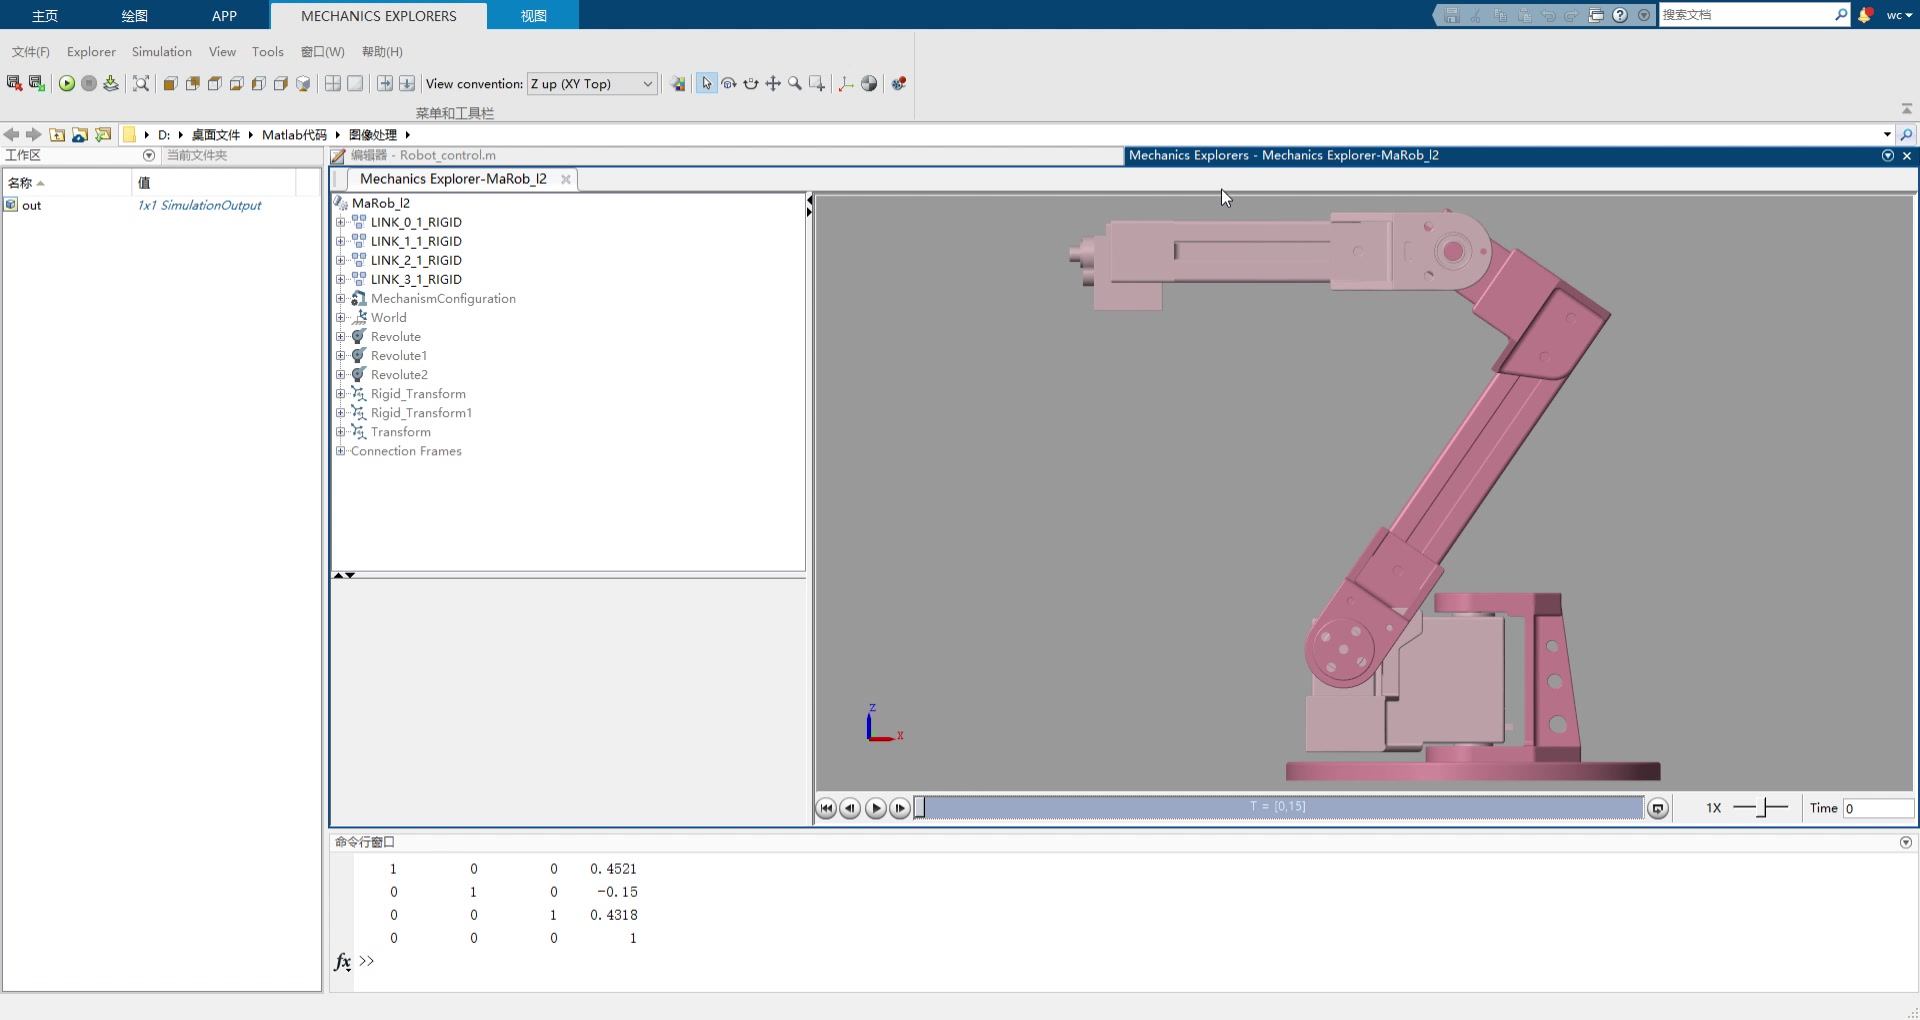Viewport: 1920px width, 1020px height.
Task: Click the Step Forward playback button
Action: click(900, 808)
